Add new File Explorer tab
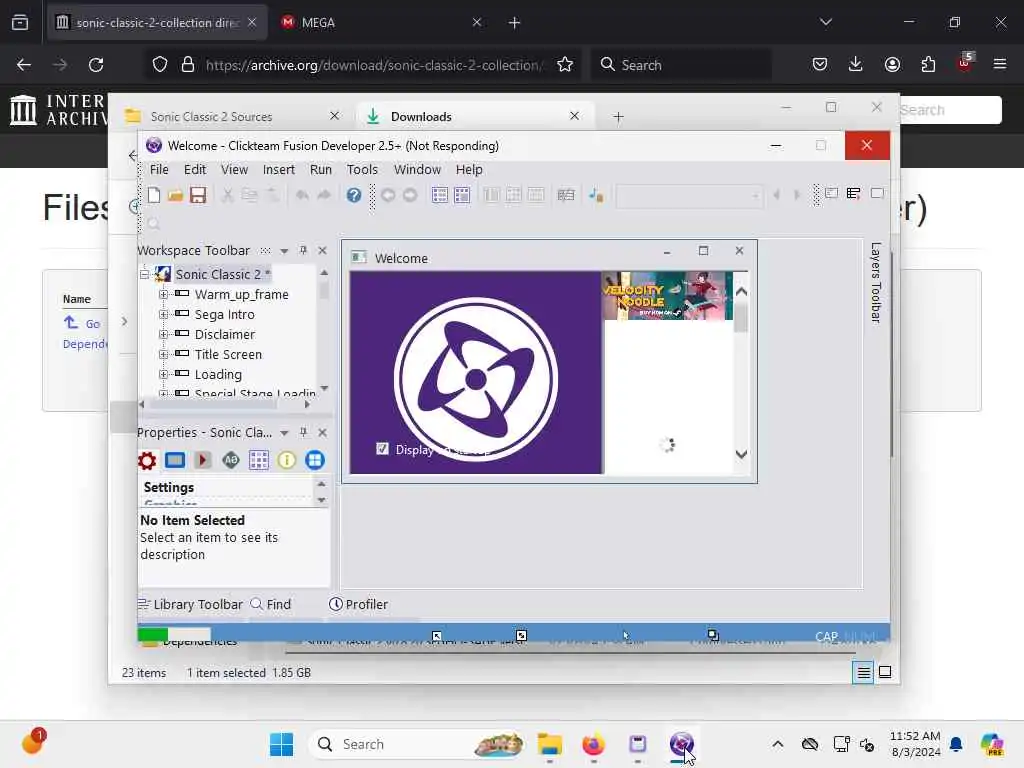 (x=618, y=117)
